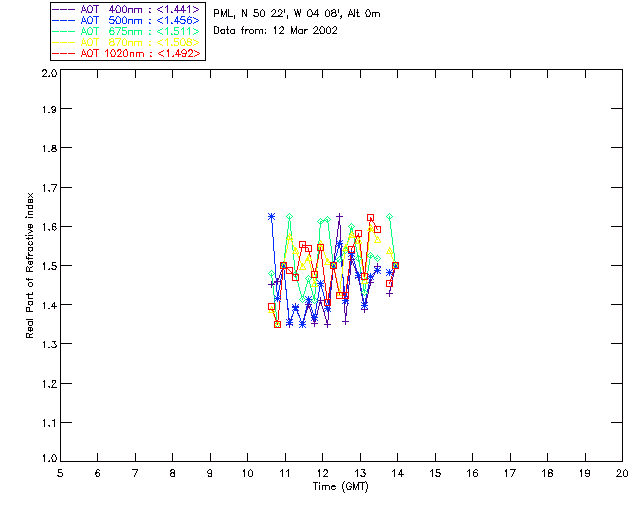
Task: Click the x-axis label 12
Action: 322,473
